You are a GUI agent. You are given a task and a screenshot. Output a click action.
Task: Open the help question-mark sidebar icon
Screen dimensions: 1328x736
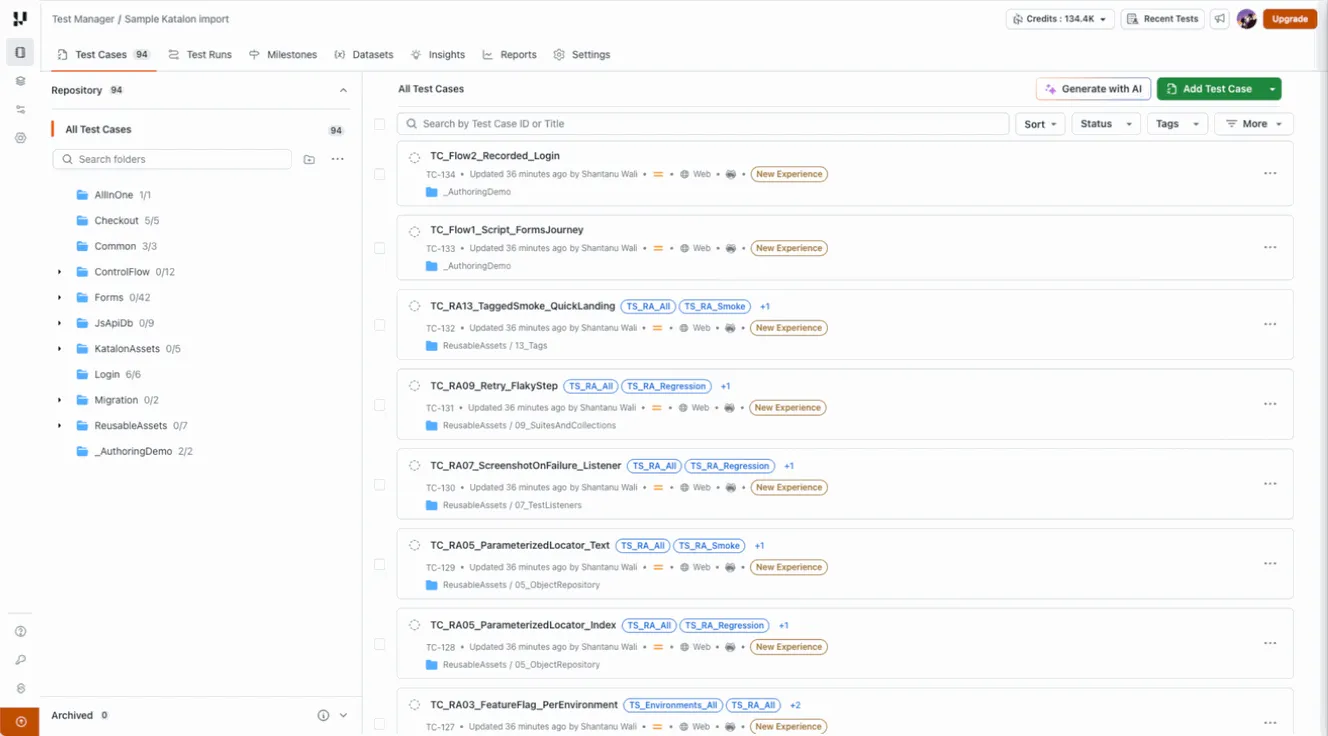tap(20, 632)
